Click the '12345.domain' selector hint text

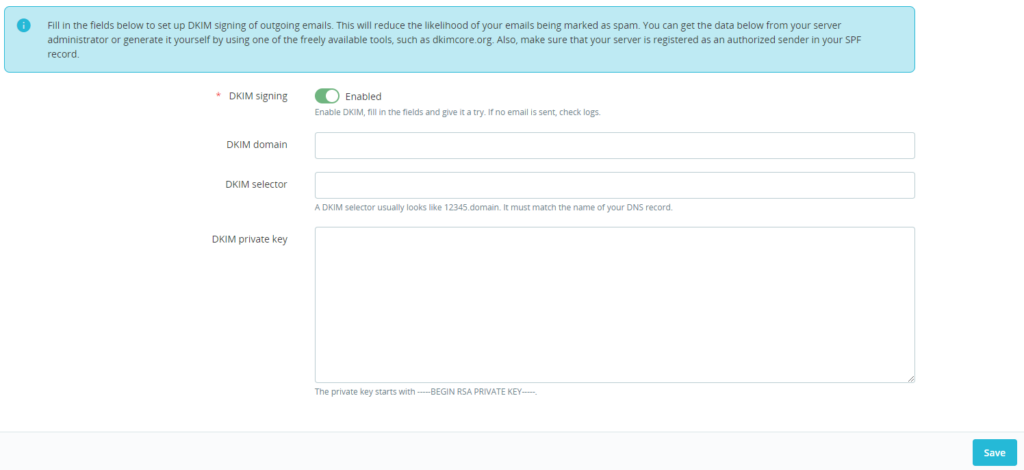tap(493, 208)
